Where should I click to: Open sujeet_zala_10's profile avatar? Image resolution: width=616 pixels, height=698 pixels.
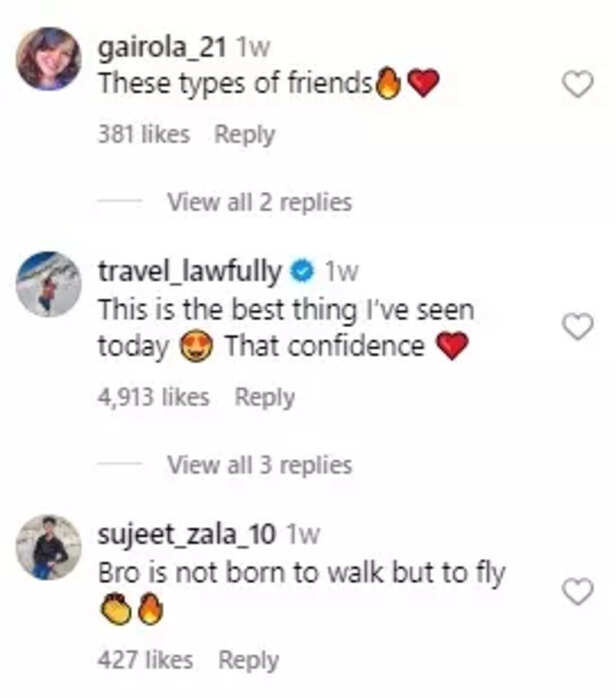[x=48, y=548]
